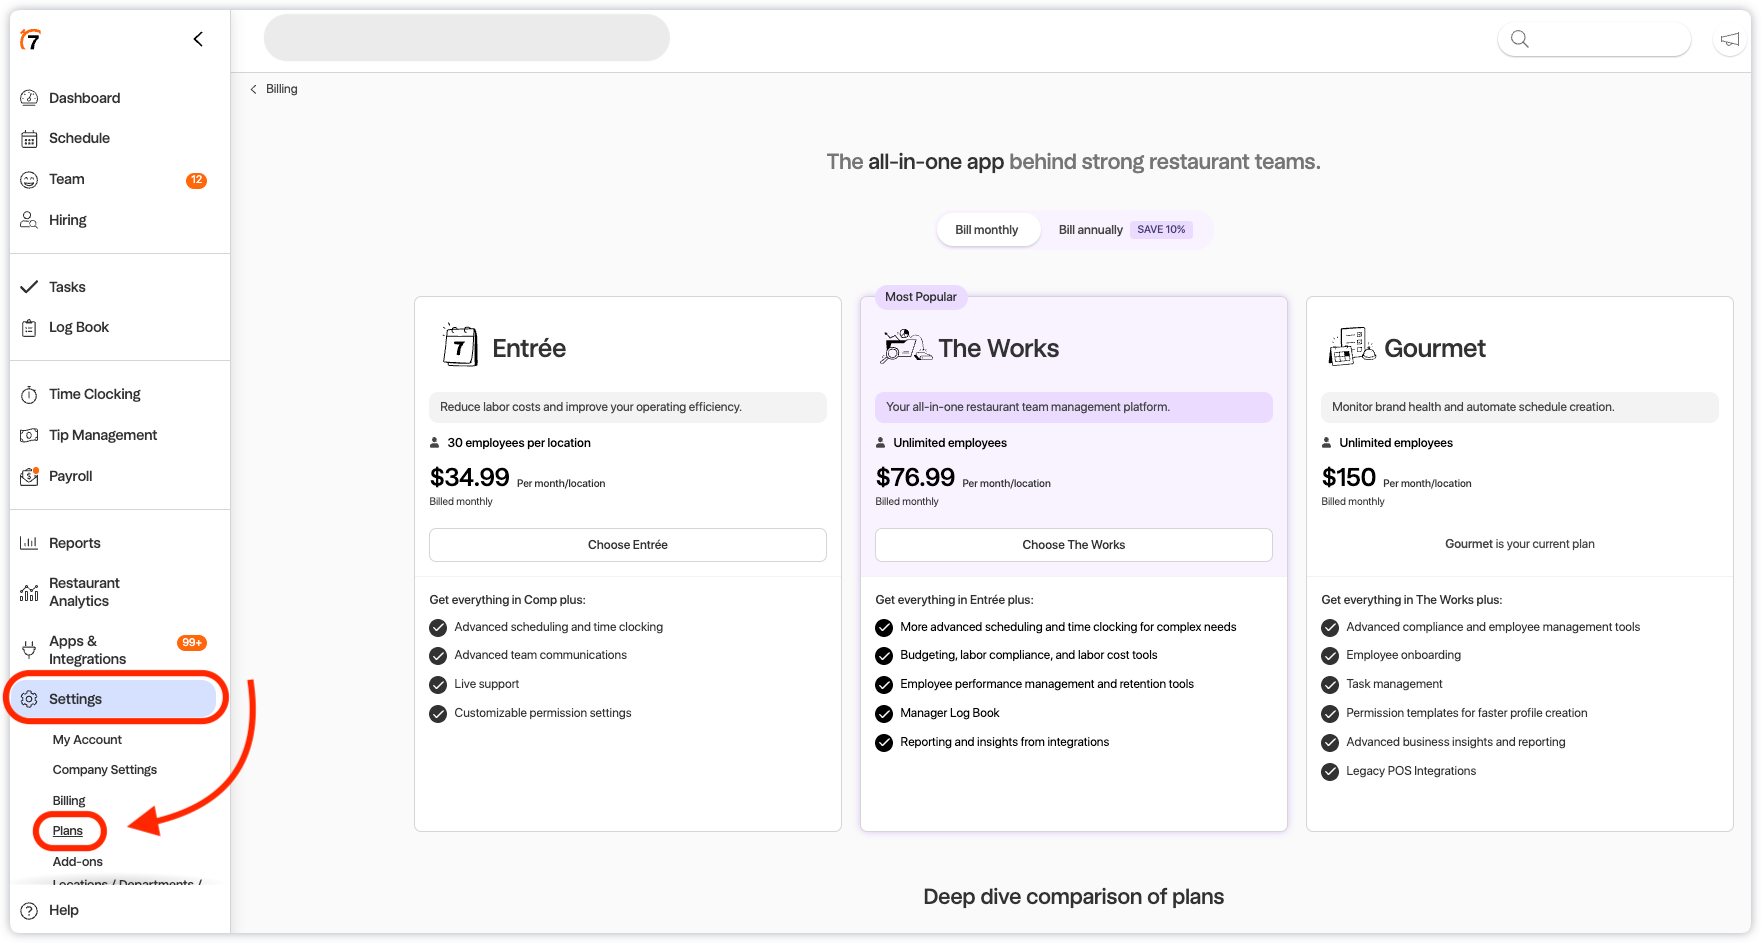Switch to Bill annually option
The image size is (1761, 943).
click(x=1090, y=230)
